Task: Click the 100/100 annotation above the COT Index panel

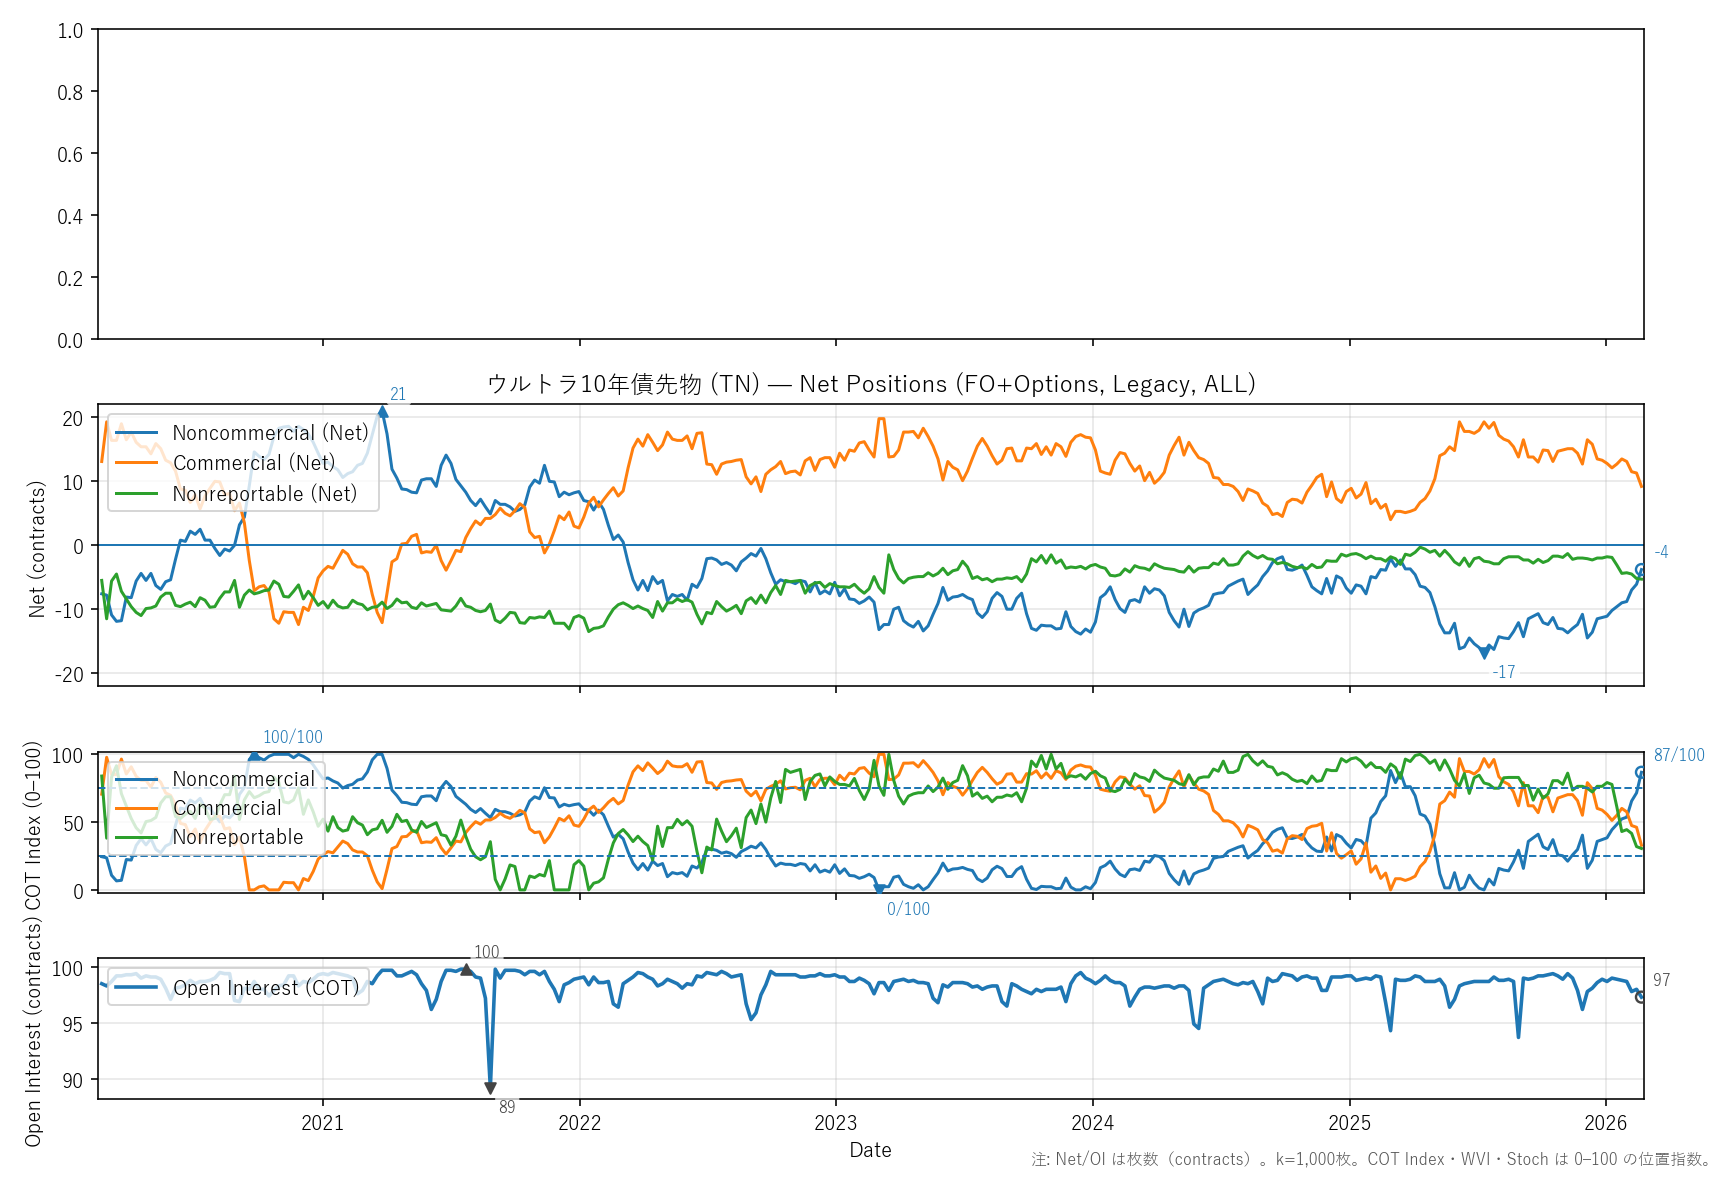Action: pyautogui.click(x=293, y=737)
